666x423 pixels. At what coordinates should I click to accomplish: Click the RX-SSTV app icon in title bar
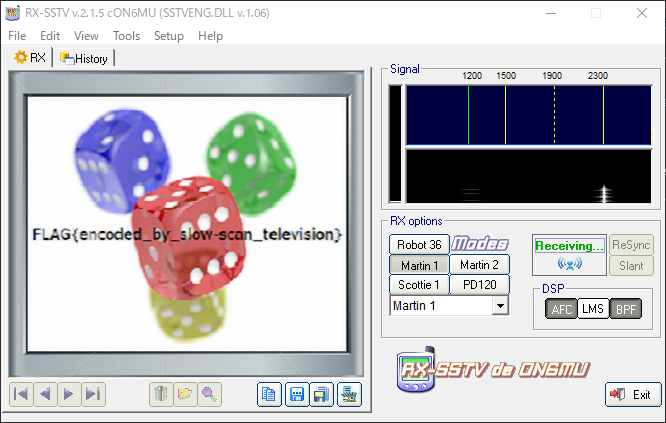[x=12, y=13]
